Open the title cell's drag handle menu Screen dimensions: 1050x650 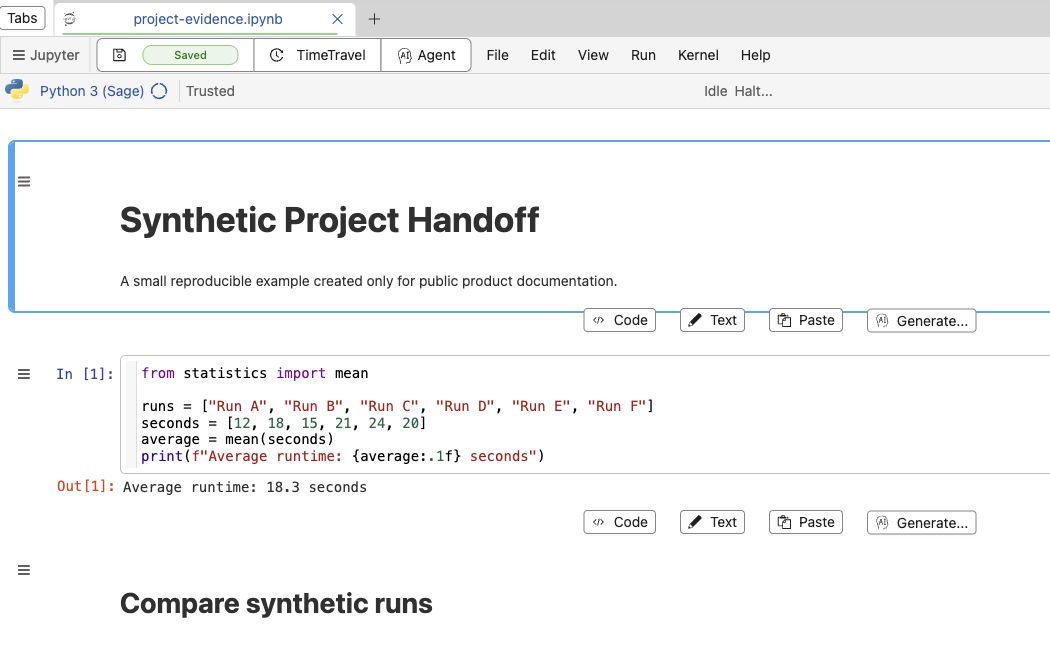[24, 181]
